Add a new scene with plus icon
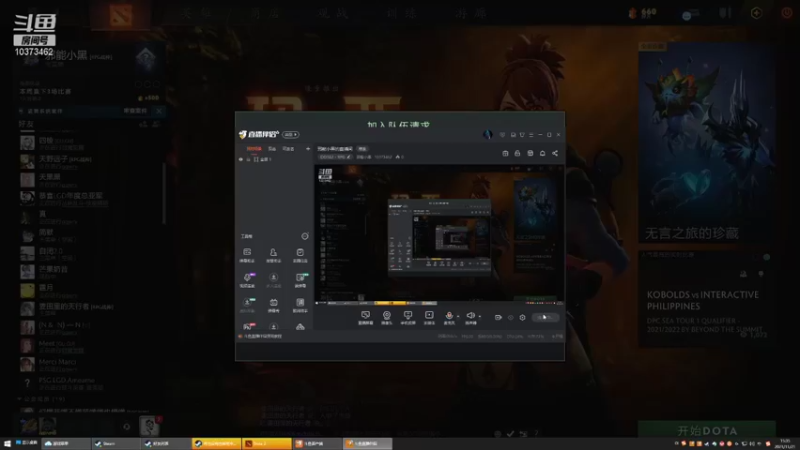 [x=308, y=148]
